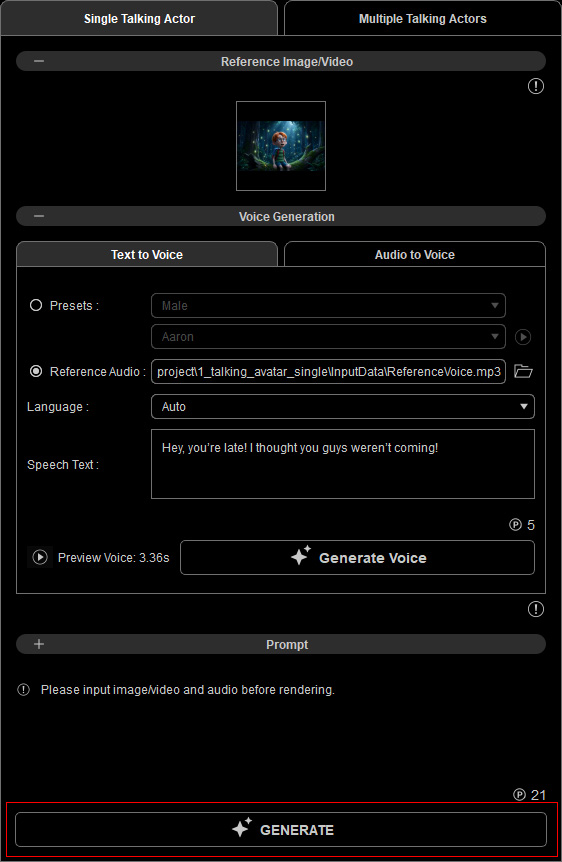Open the Male voice gender dropdown
This screenshot has height=862, width=562.
tap(328, 305)
